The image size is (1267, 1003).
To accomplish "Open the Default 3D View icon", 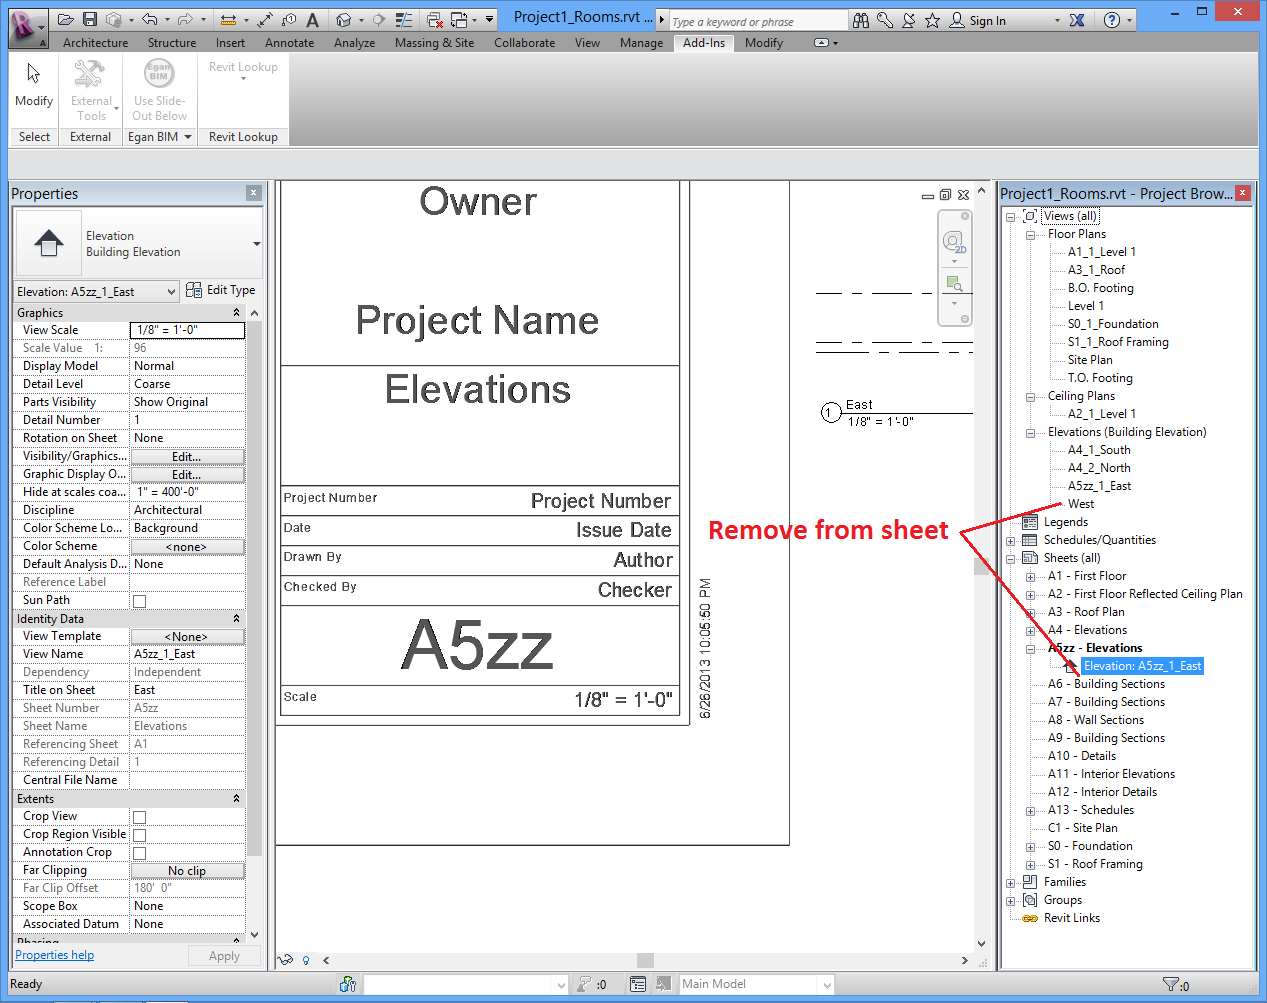I will [x=344, y=19].
